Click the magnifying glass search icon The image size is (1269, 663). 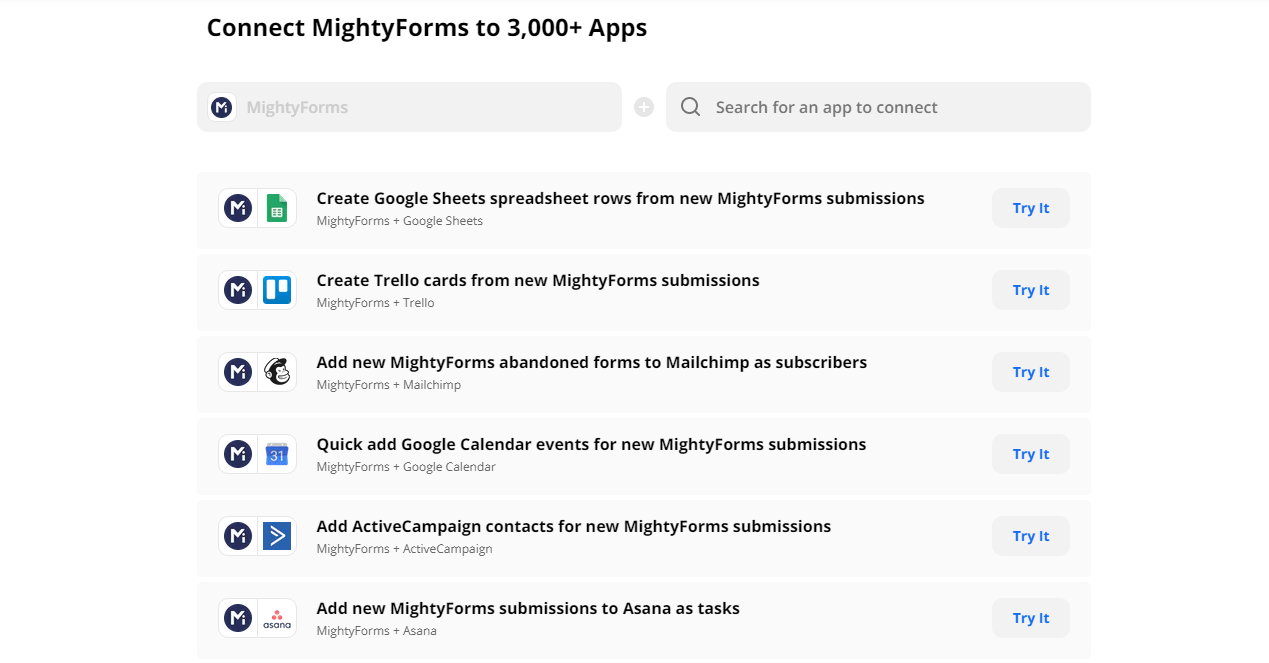690,107
